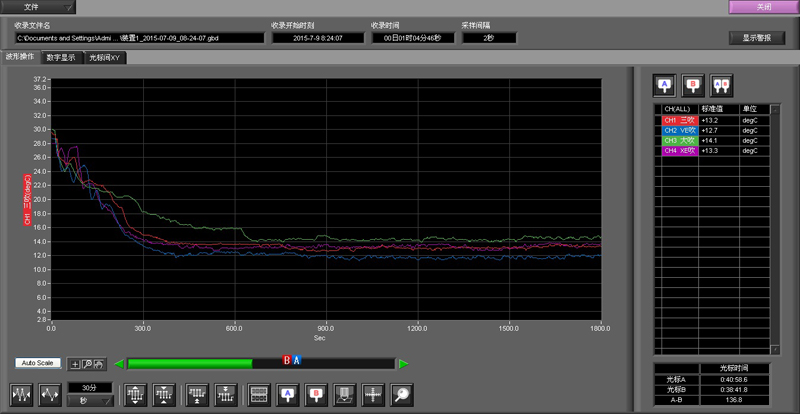This screenshot has width=800, height=414.
Task: Click the 光标B time value 0:38:41.8
Action: click(x=735, y=389)
